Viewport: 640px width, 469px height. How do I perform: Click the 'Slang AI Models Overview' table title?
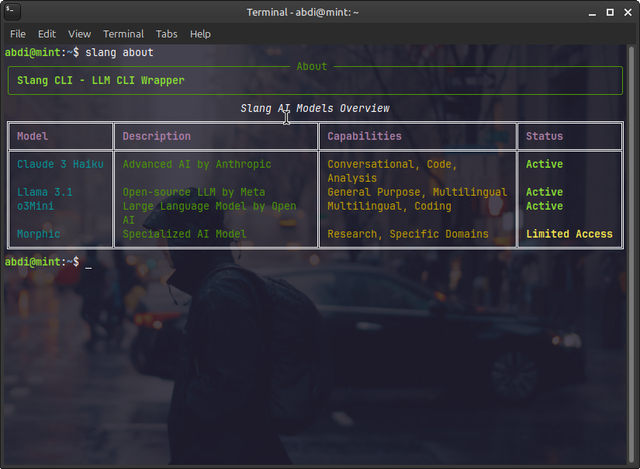coord(315,108)
